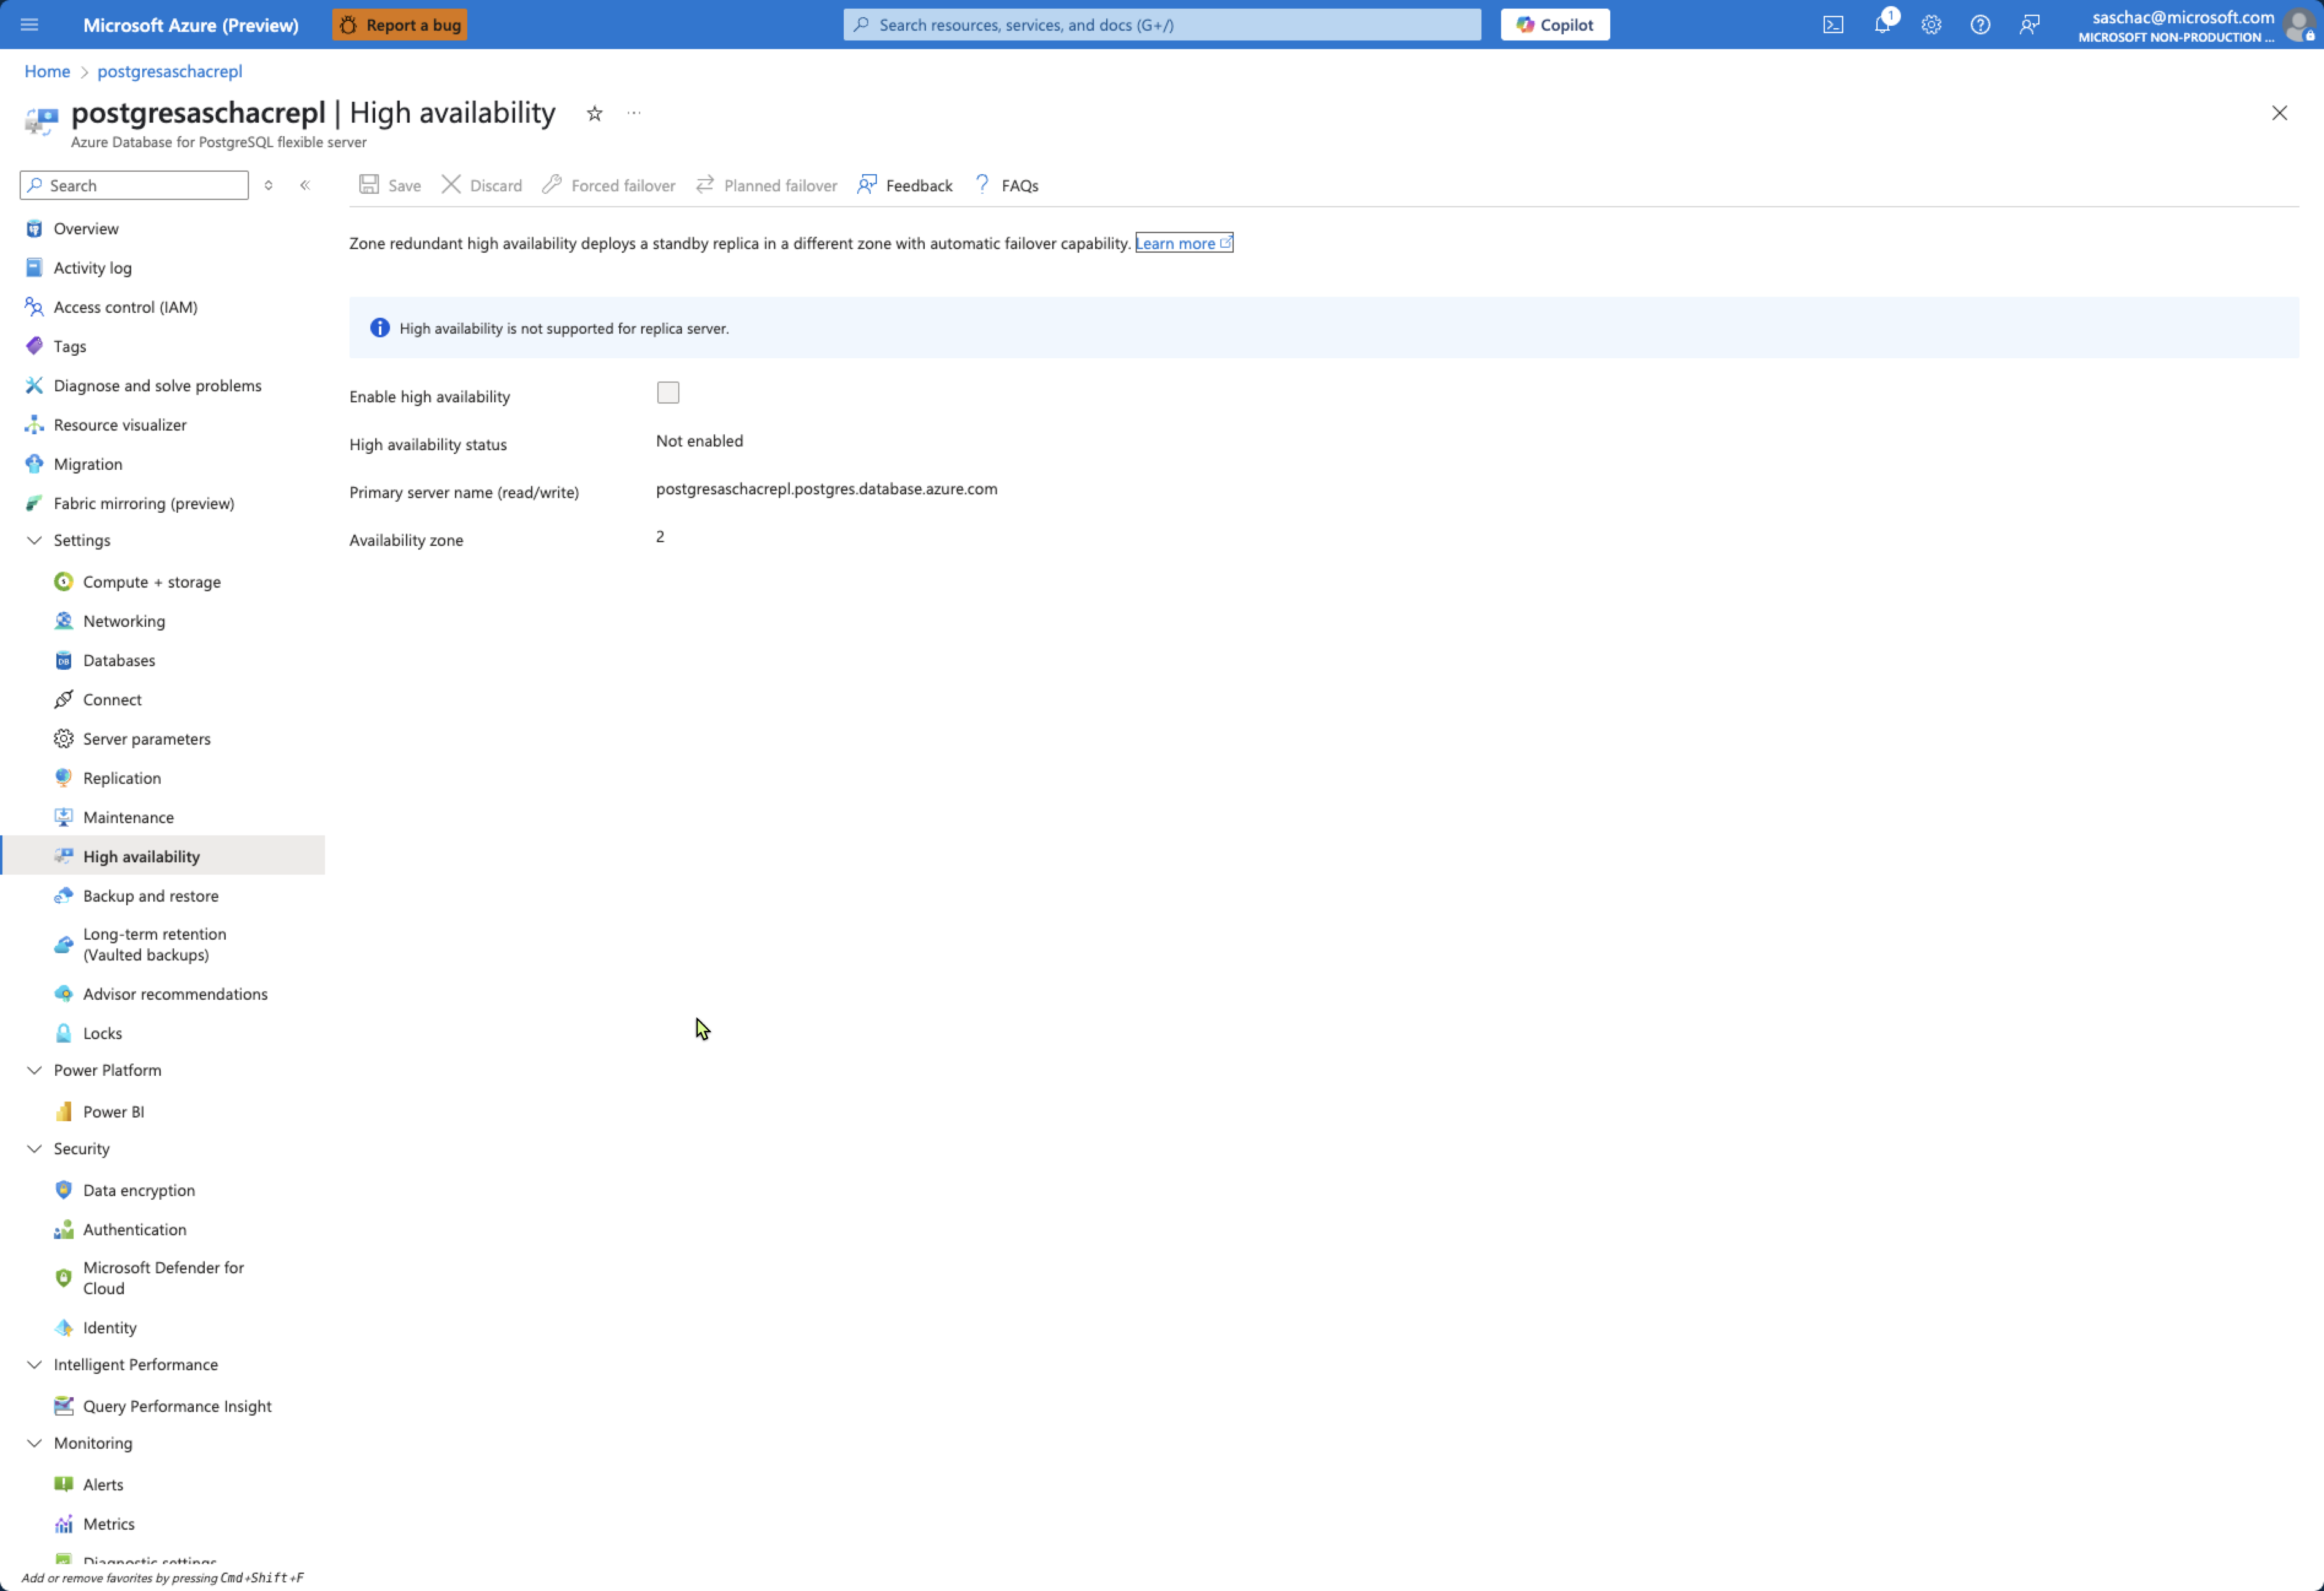2324x1591 pixels.
Task: Focus the global search resources field
Action: 1162,25
